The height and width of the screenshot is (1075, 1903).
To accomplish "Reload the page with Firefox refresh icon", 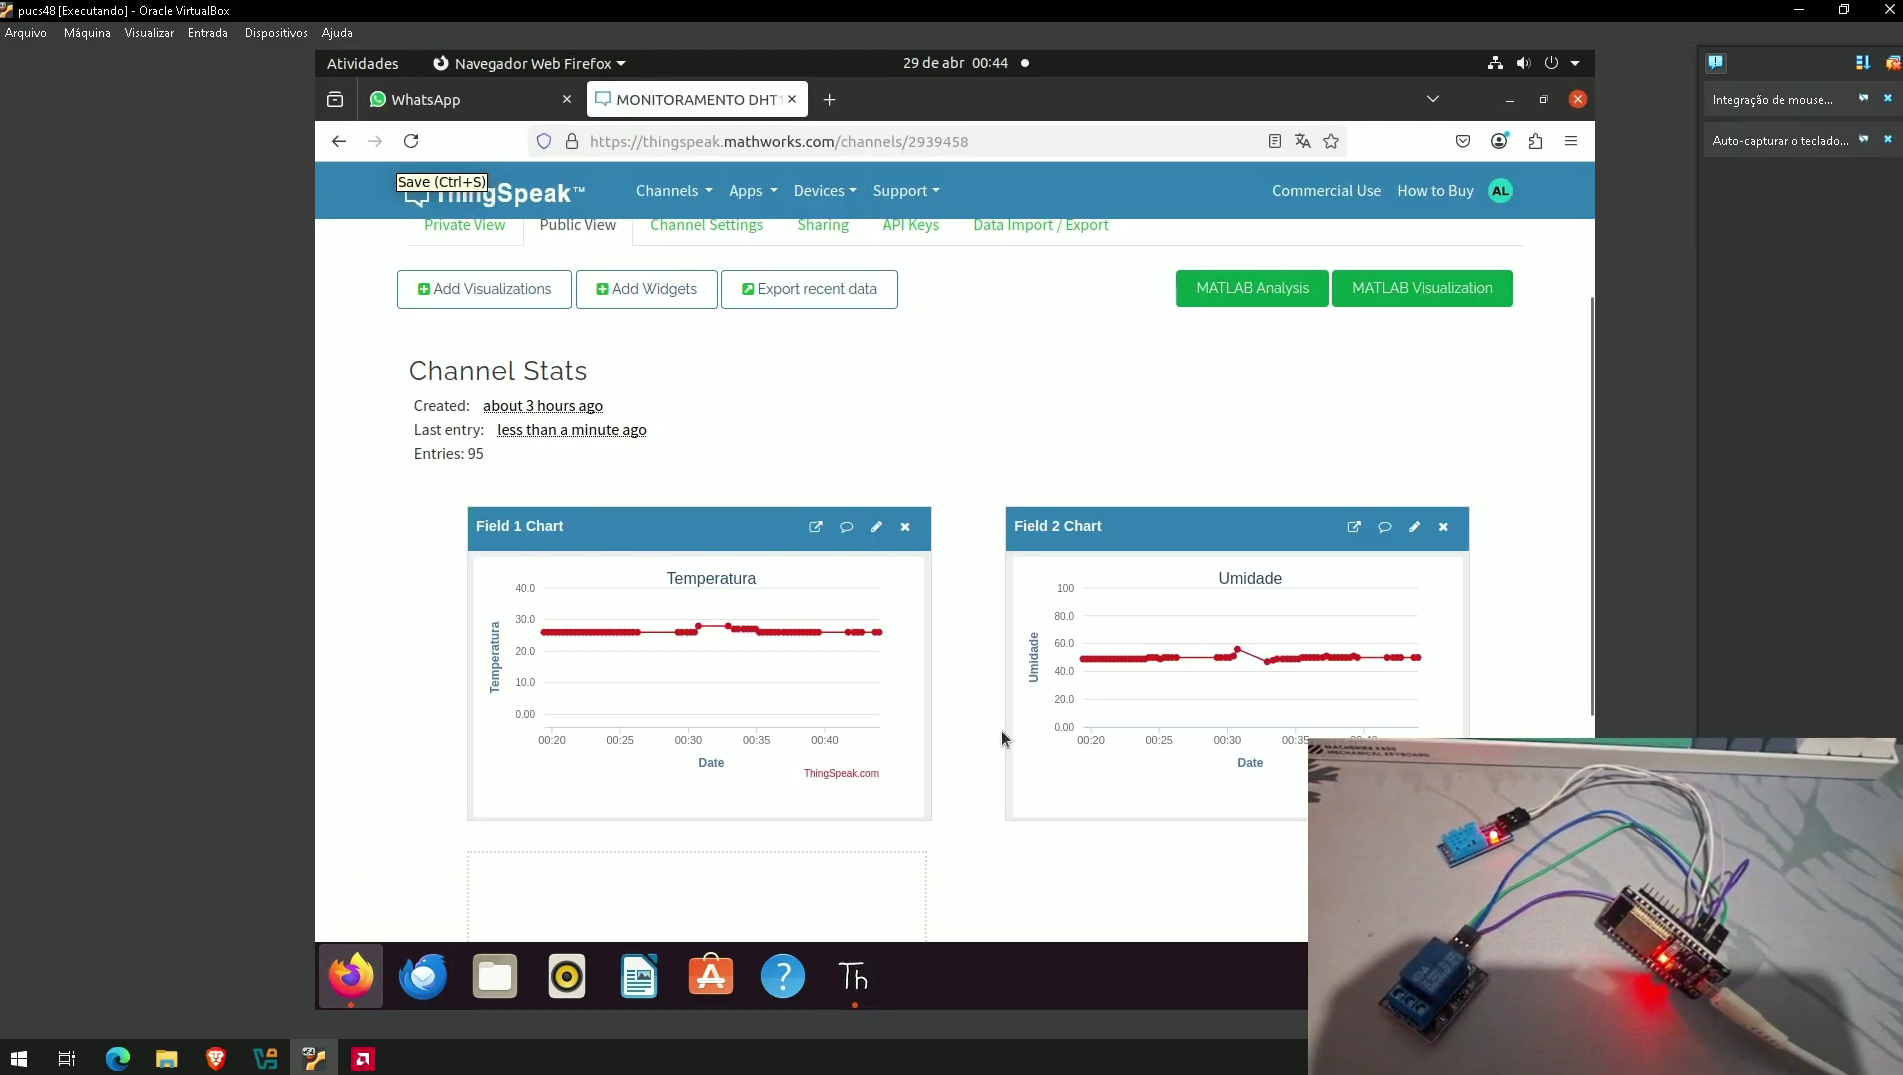I will 411,141.
